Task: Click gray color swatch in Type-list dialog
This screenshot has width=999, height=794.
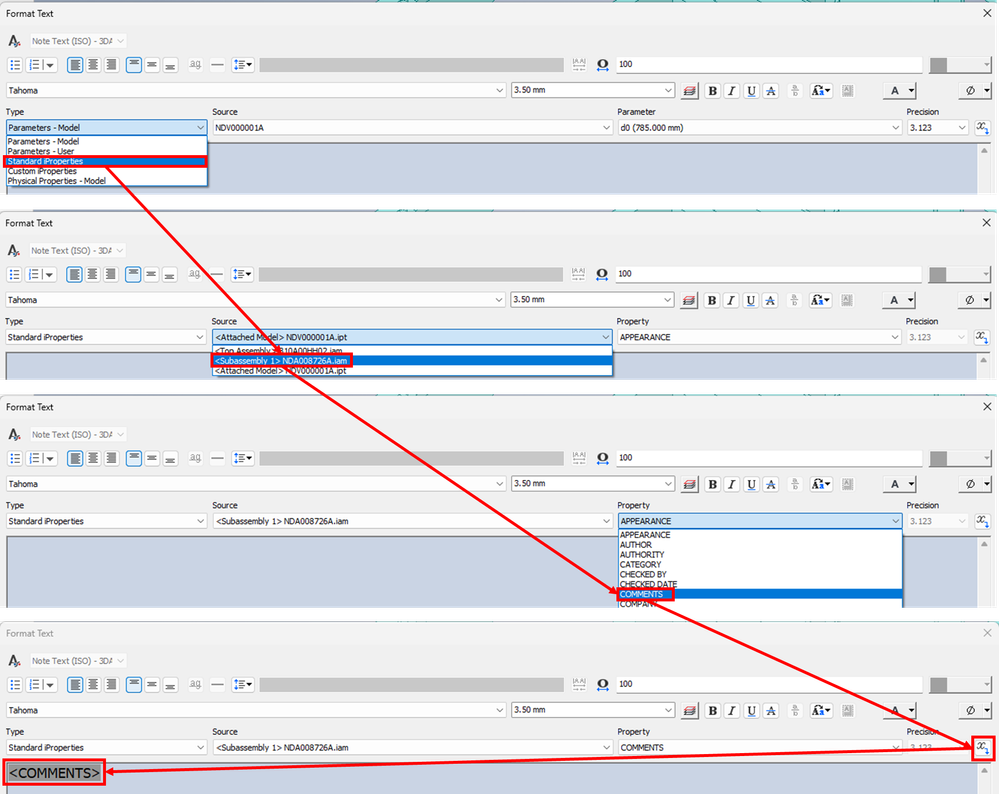Action: (959, 64)
